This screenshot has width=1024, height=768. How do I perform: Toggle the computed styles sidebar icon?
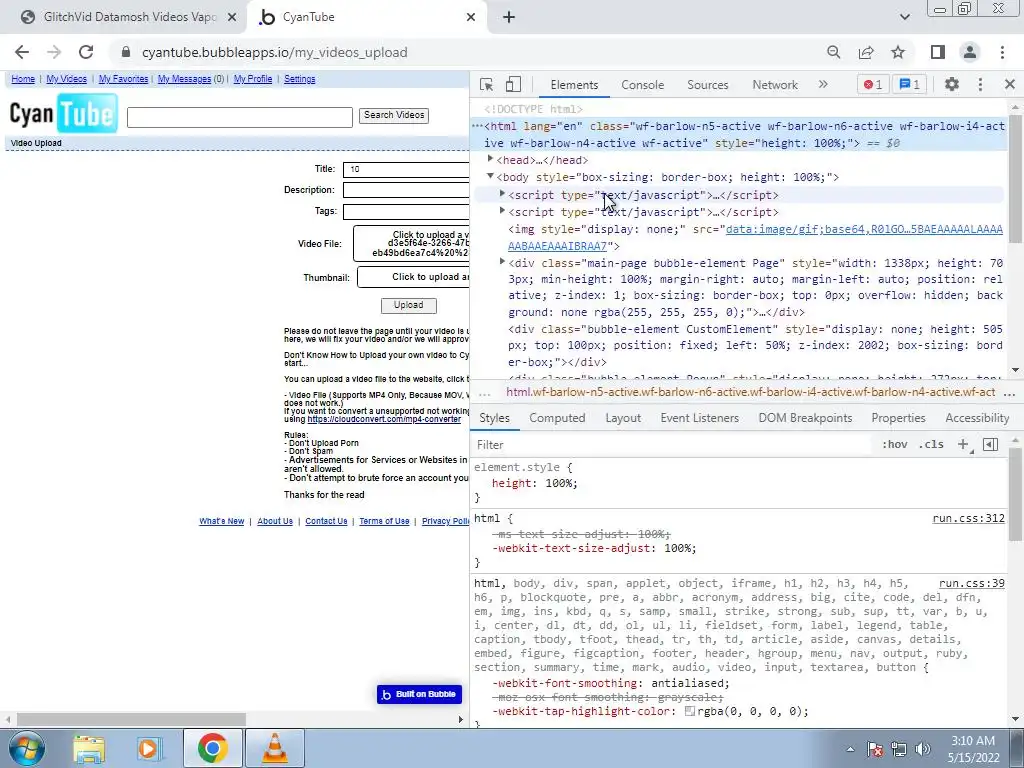coord(991,445)
